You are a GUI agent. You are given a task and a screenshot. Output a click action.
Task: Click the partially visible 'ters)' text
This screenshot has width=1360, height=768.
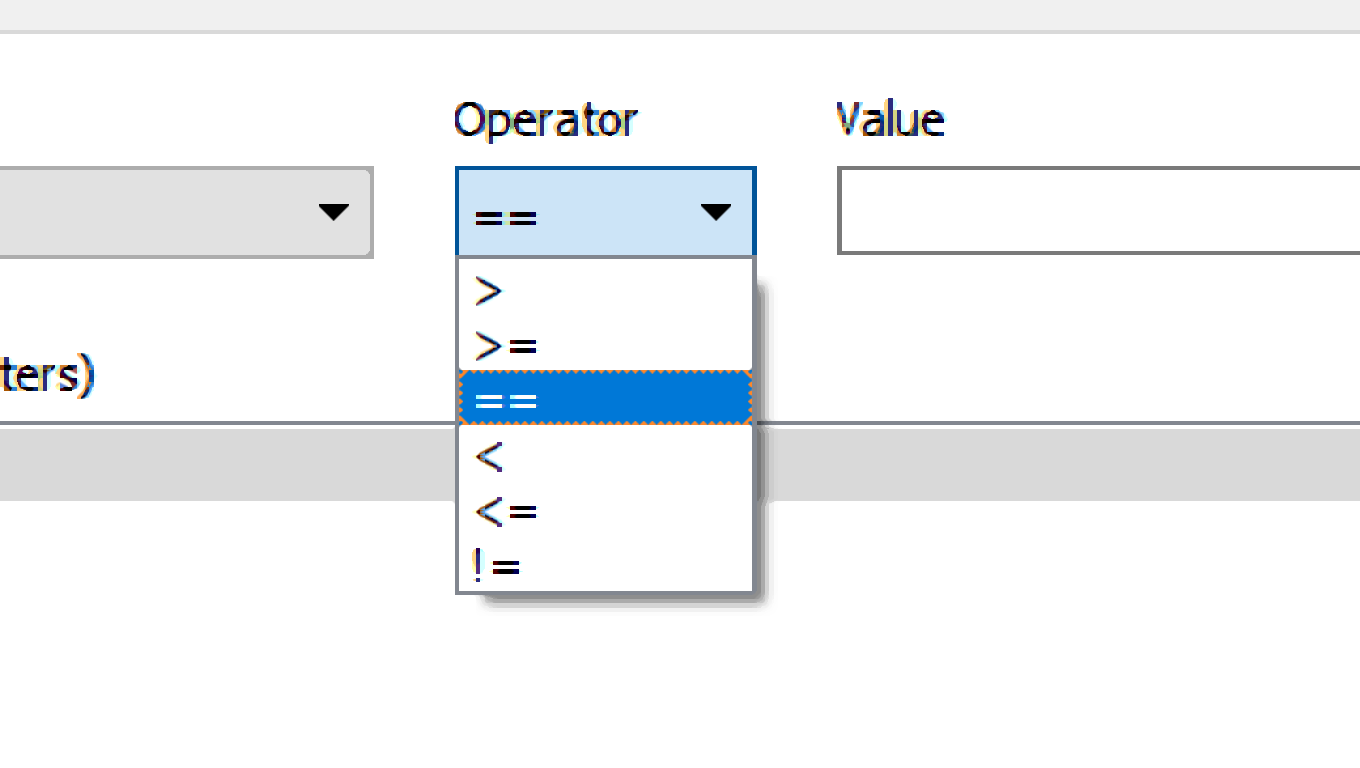pyautogui.click(x=46, y=376)
